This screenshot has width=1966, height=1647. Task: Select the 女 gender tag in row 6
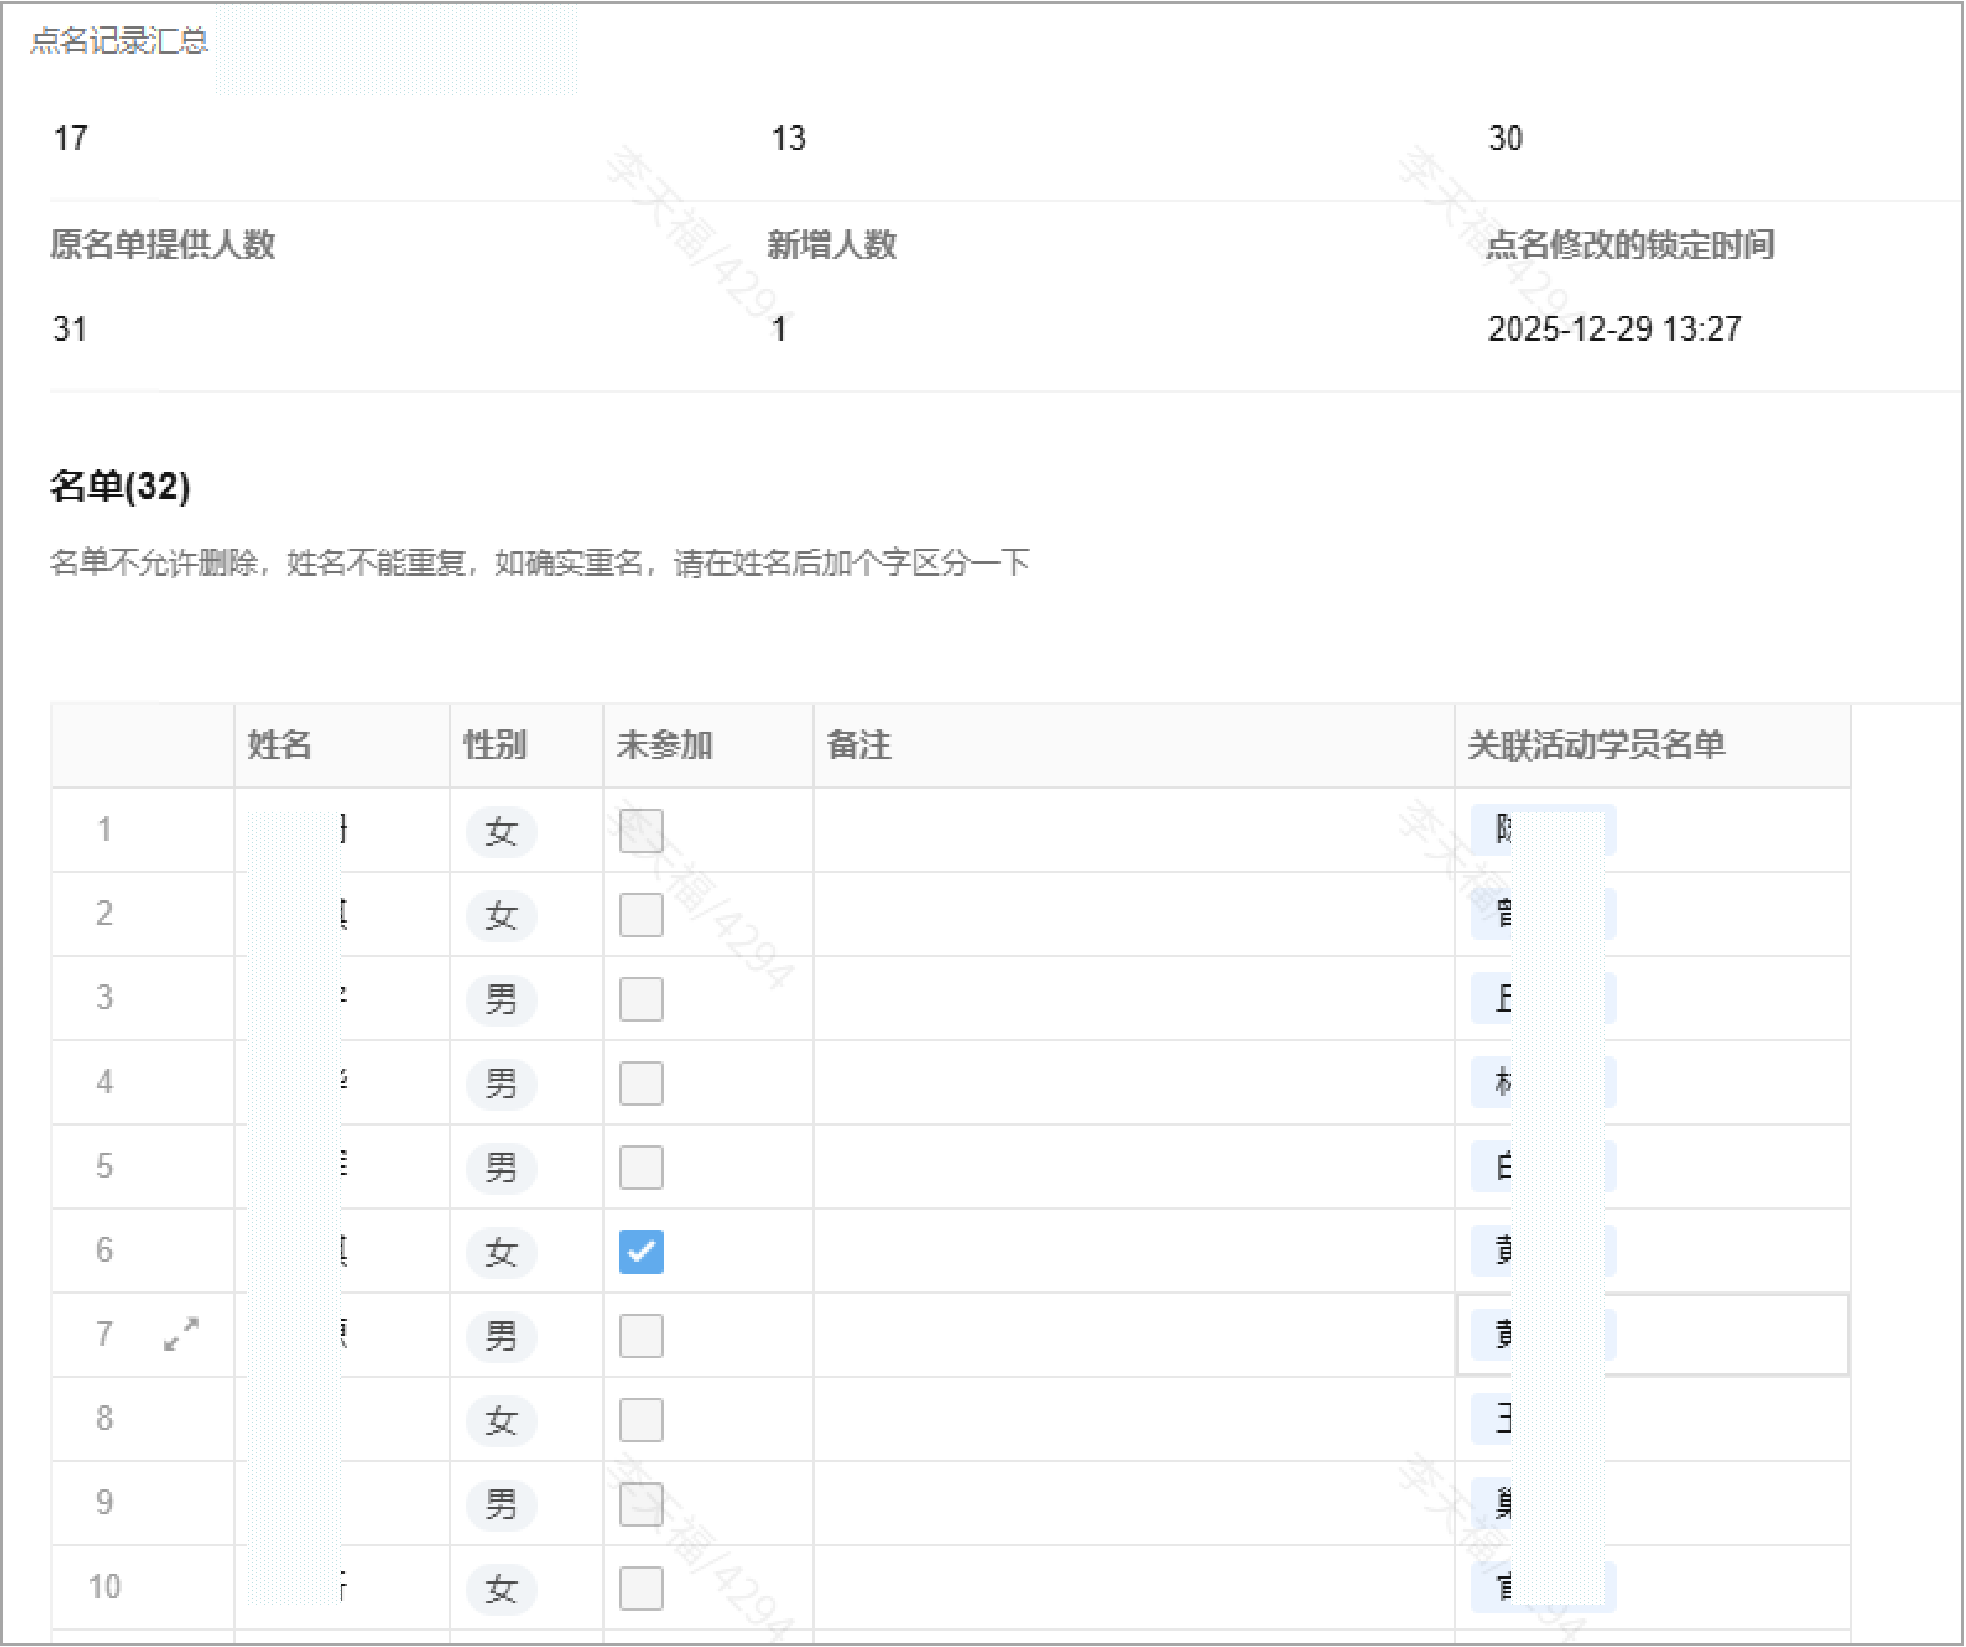pyautogui.click(x=501, y=1251)
